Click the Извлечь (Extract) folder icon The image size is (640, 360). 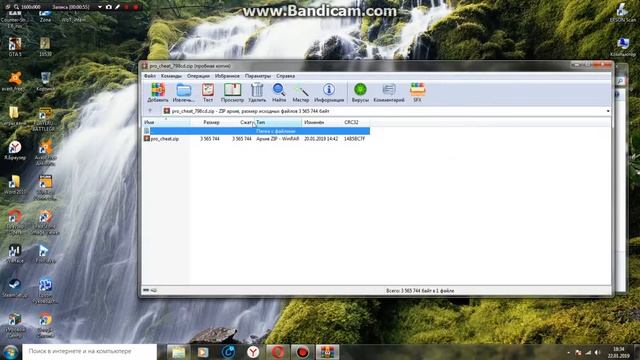[x=184, y=92]
